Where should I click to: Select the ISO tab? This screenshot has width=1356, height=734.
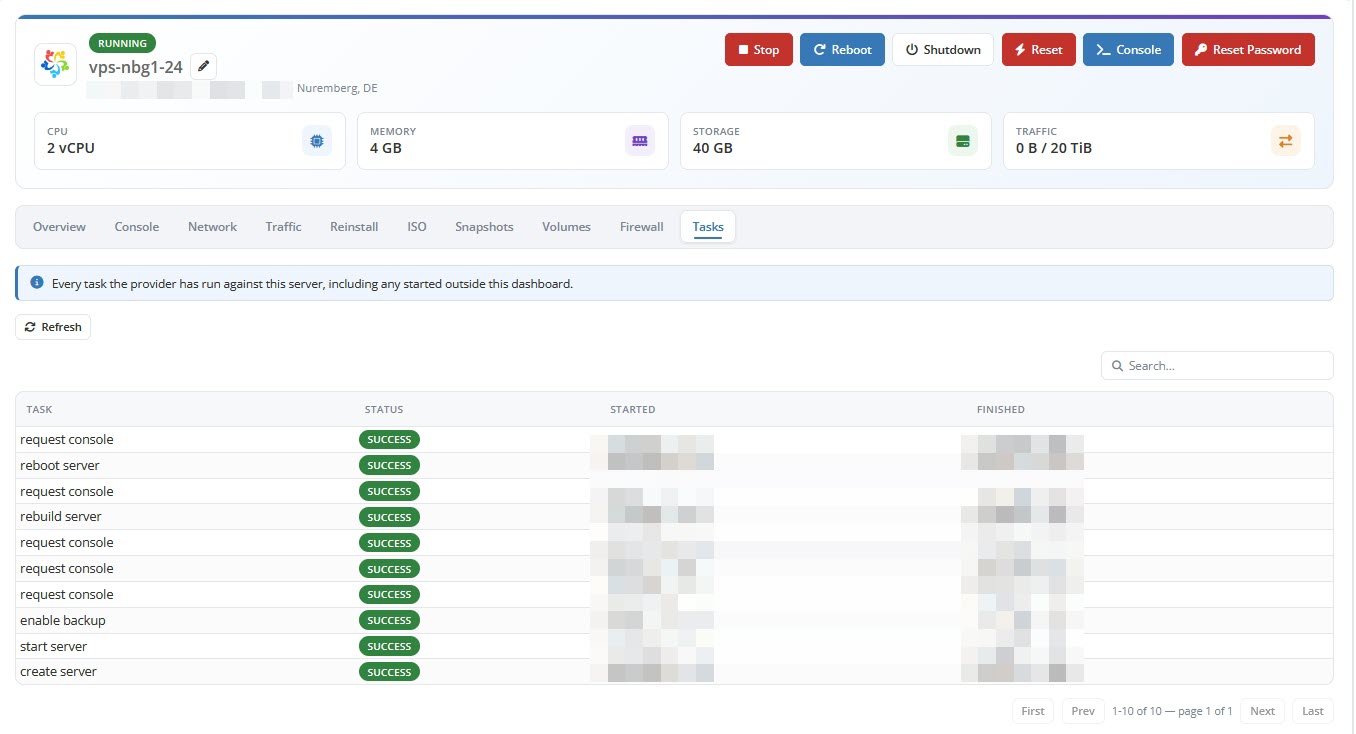[x=417, y=227]
